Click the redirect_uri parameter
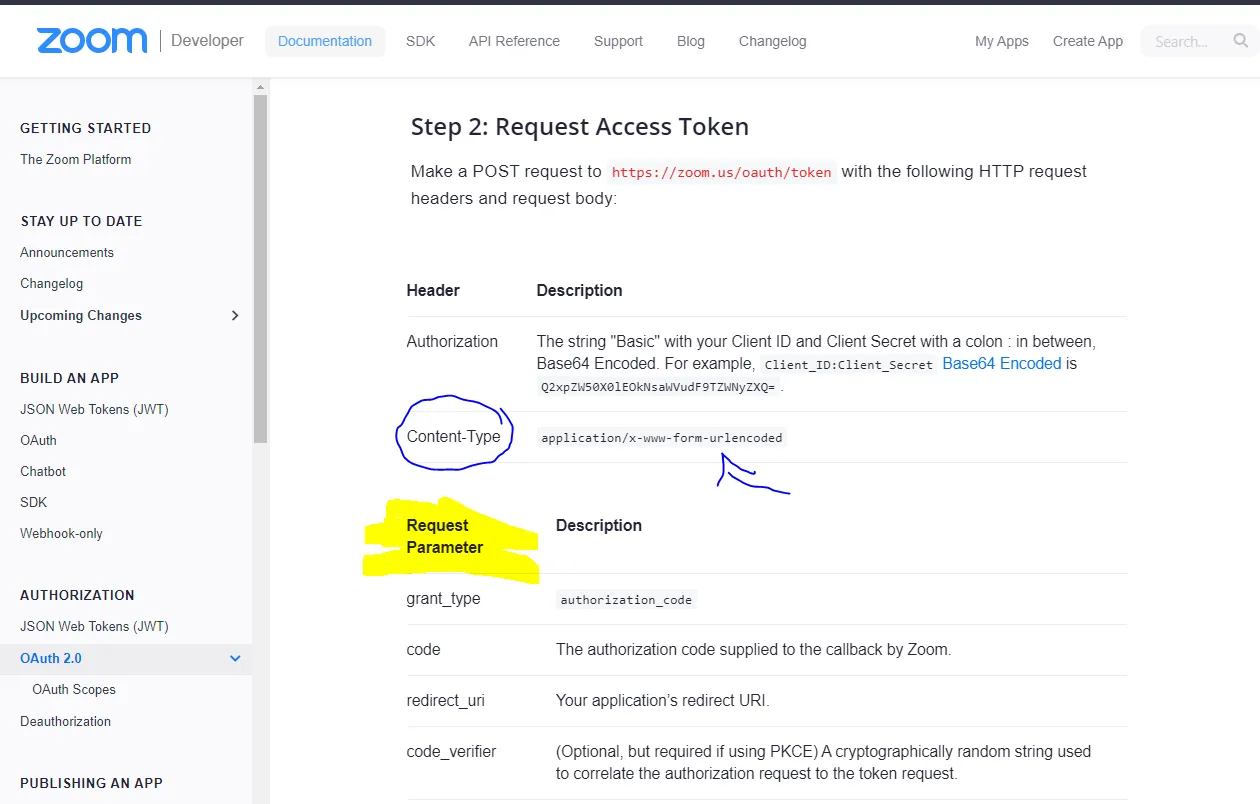Viewport: 1260px width, 804px height. point(445,701)
